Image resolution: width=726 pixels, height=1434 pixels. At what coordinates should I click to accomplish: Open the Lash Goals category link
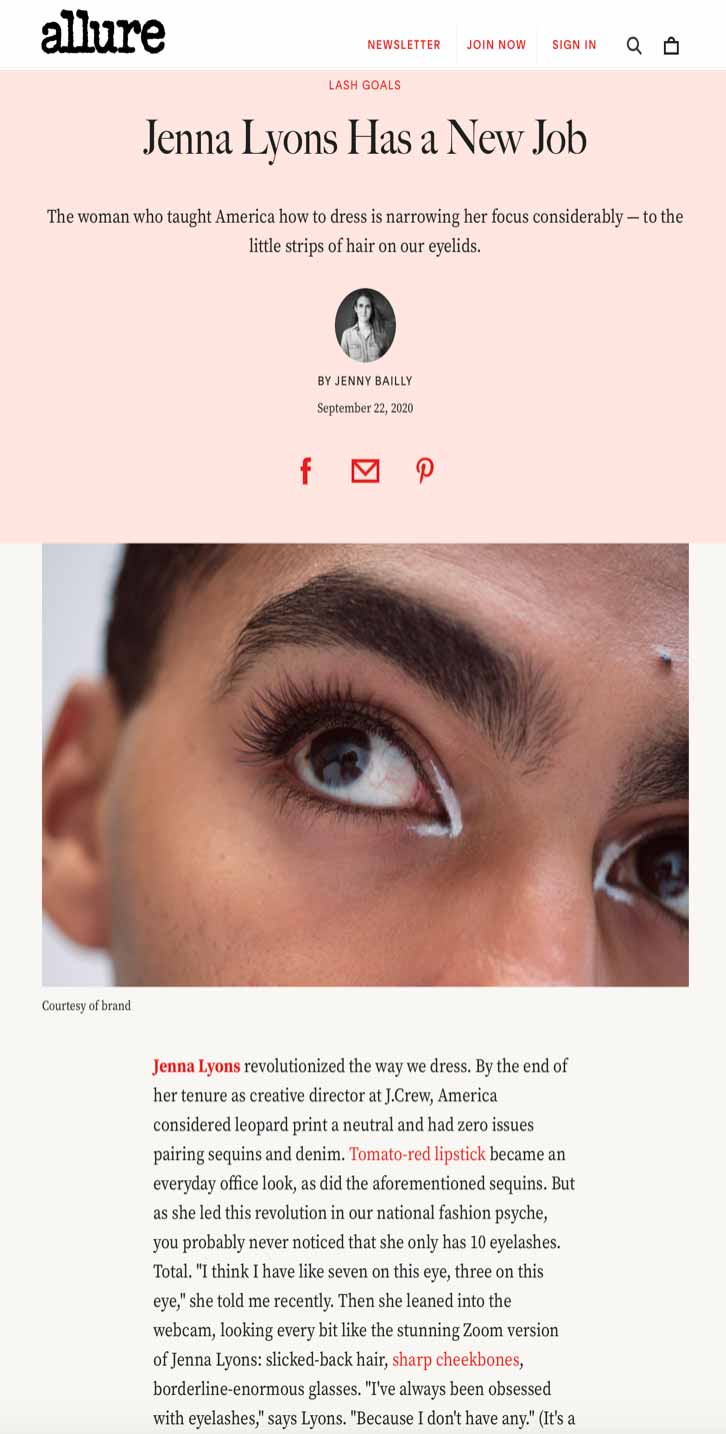[365, 85]
